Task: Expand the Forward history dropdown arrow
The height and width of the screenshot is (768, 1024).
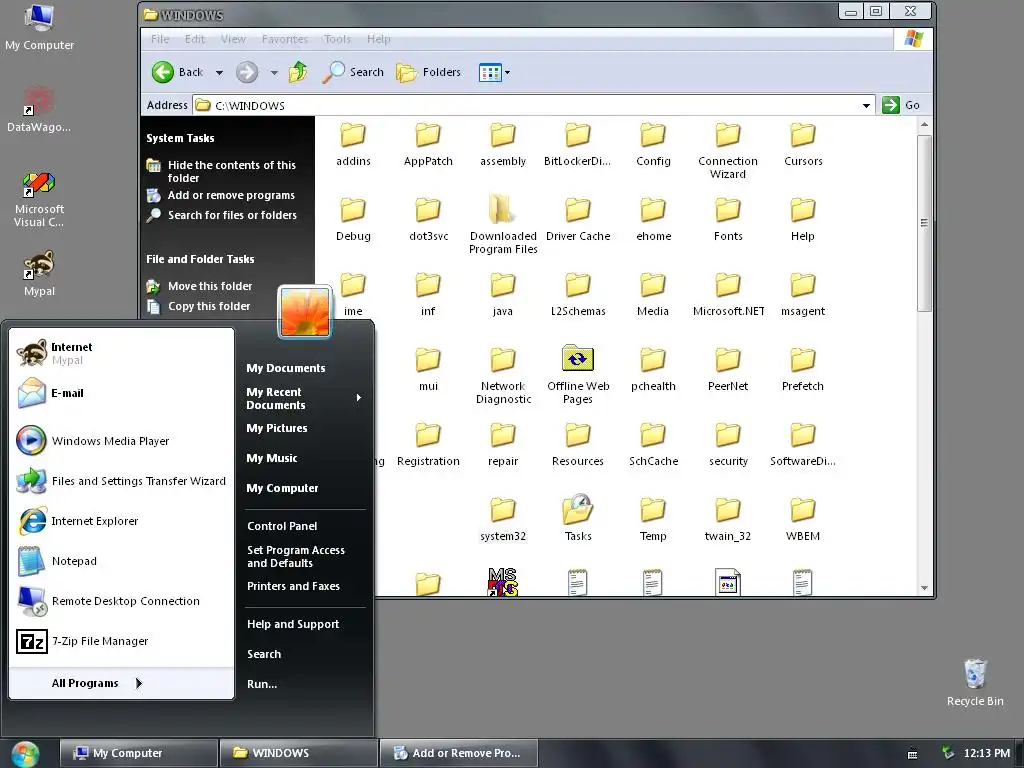Action: (x=274, y=72)
